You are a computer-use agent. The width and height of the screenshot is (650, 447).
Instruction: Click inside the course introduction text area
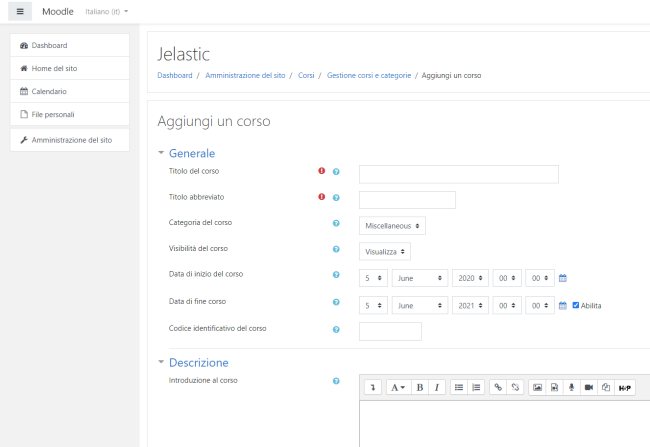pyautogui.click(x=504, y=424)
